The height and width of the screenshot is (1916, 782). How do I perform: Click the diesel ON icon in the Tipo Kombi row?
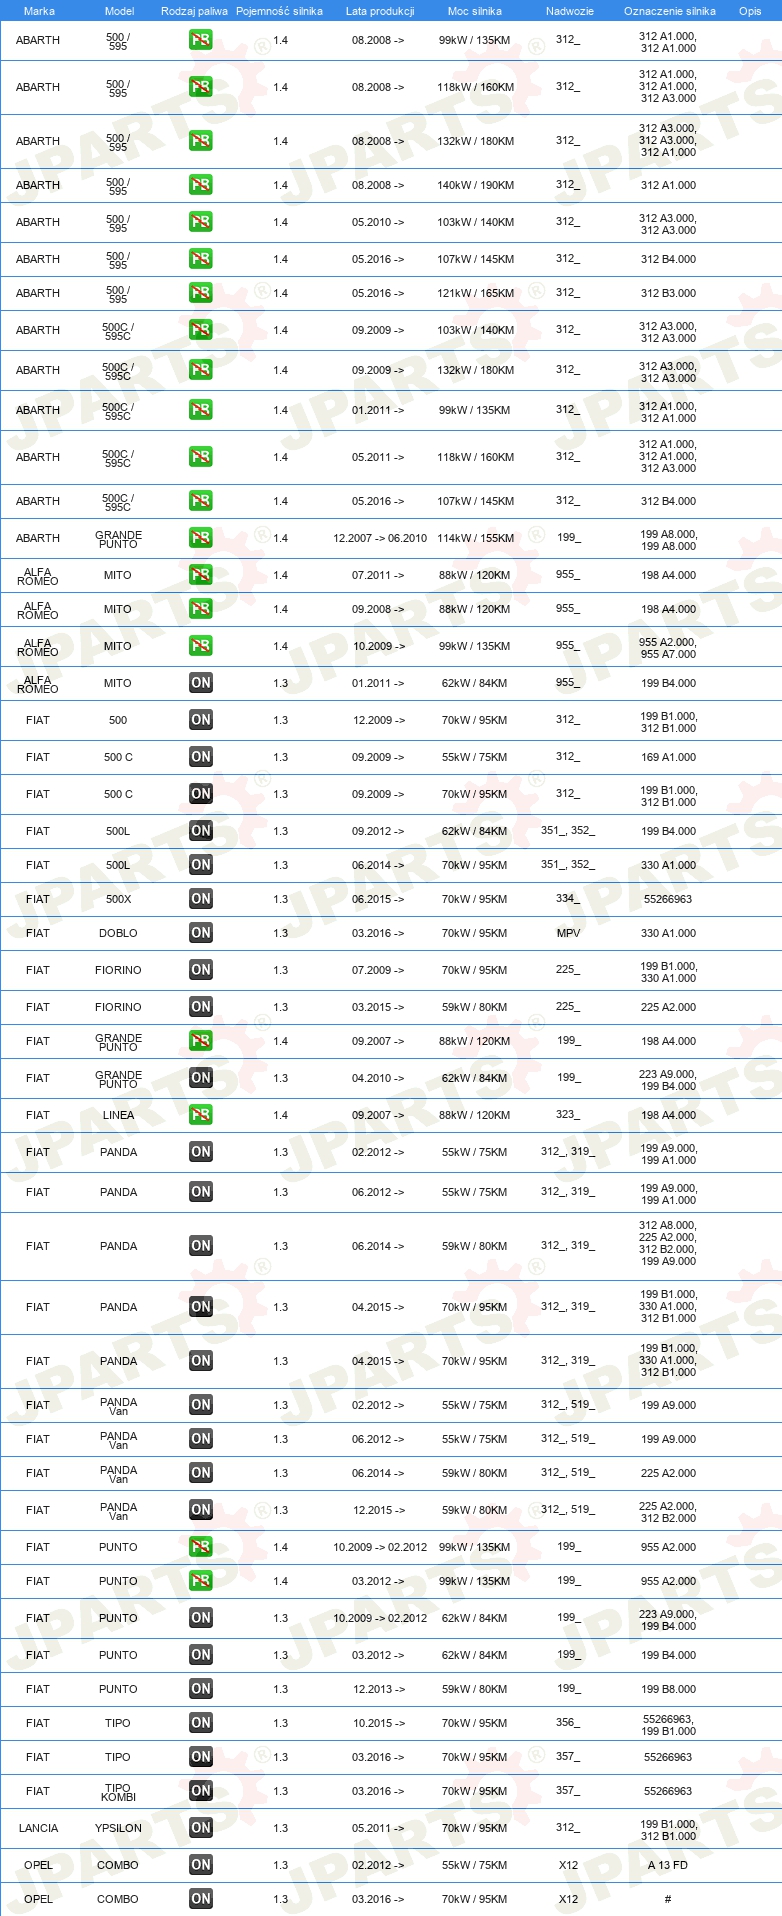tap(201, 1791)
